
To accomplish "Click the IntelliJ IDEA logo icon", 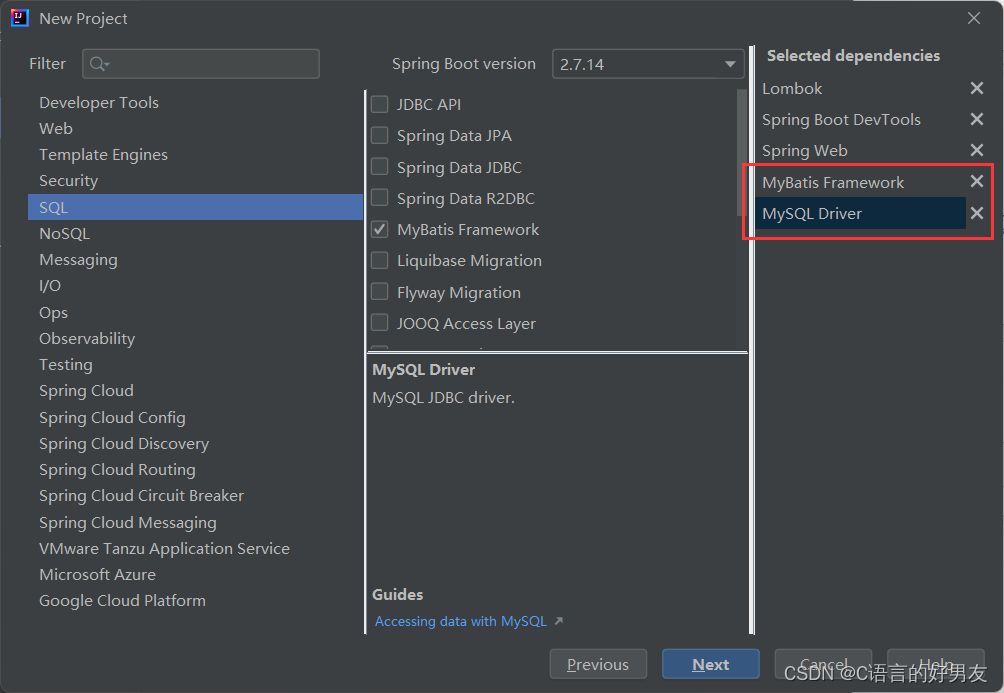I will 20,18.
